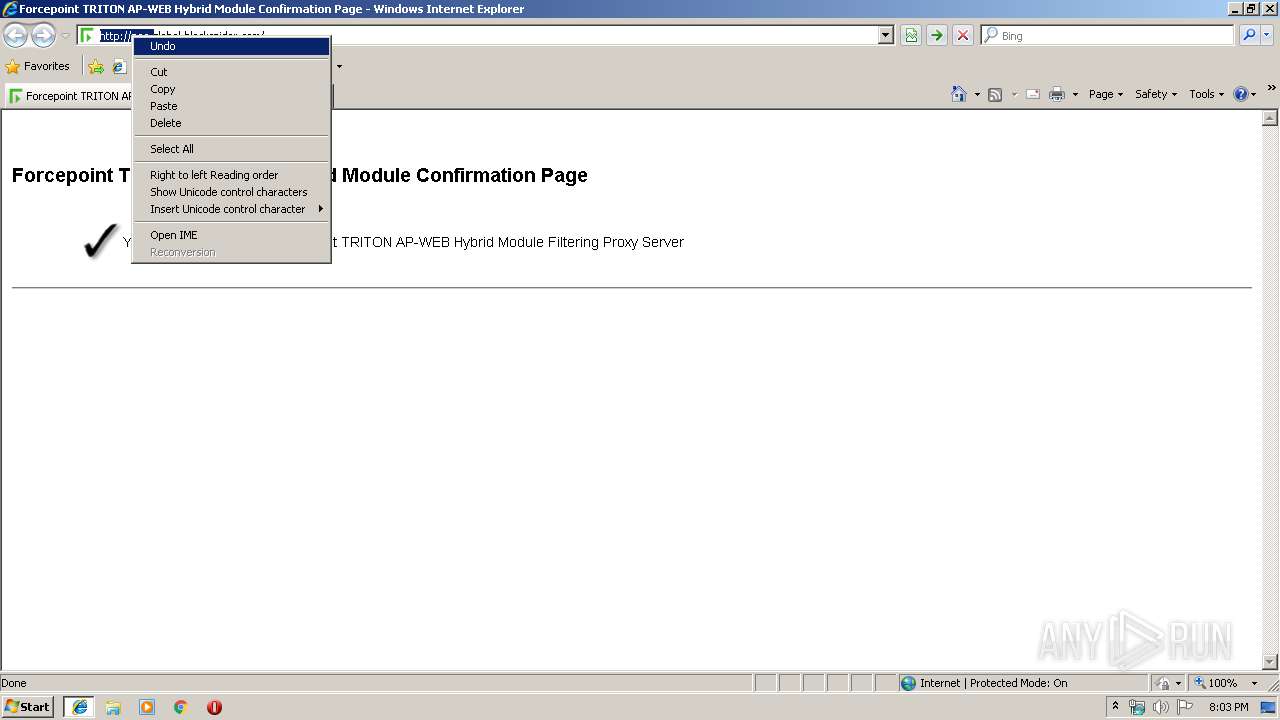Open the Safety menu
The height and width of the screenshot is (720, 1280).
[x=1156, y=94]
